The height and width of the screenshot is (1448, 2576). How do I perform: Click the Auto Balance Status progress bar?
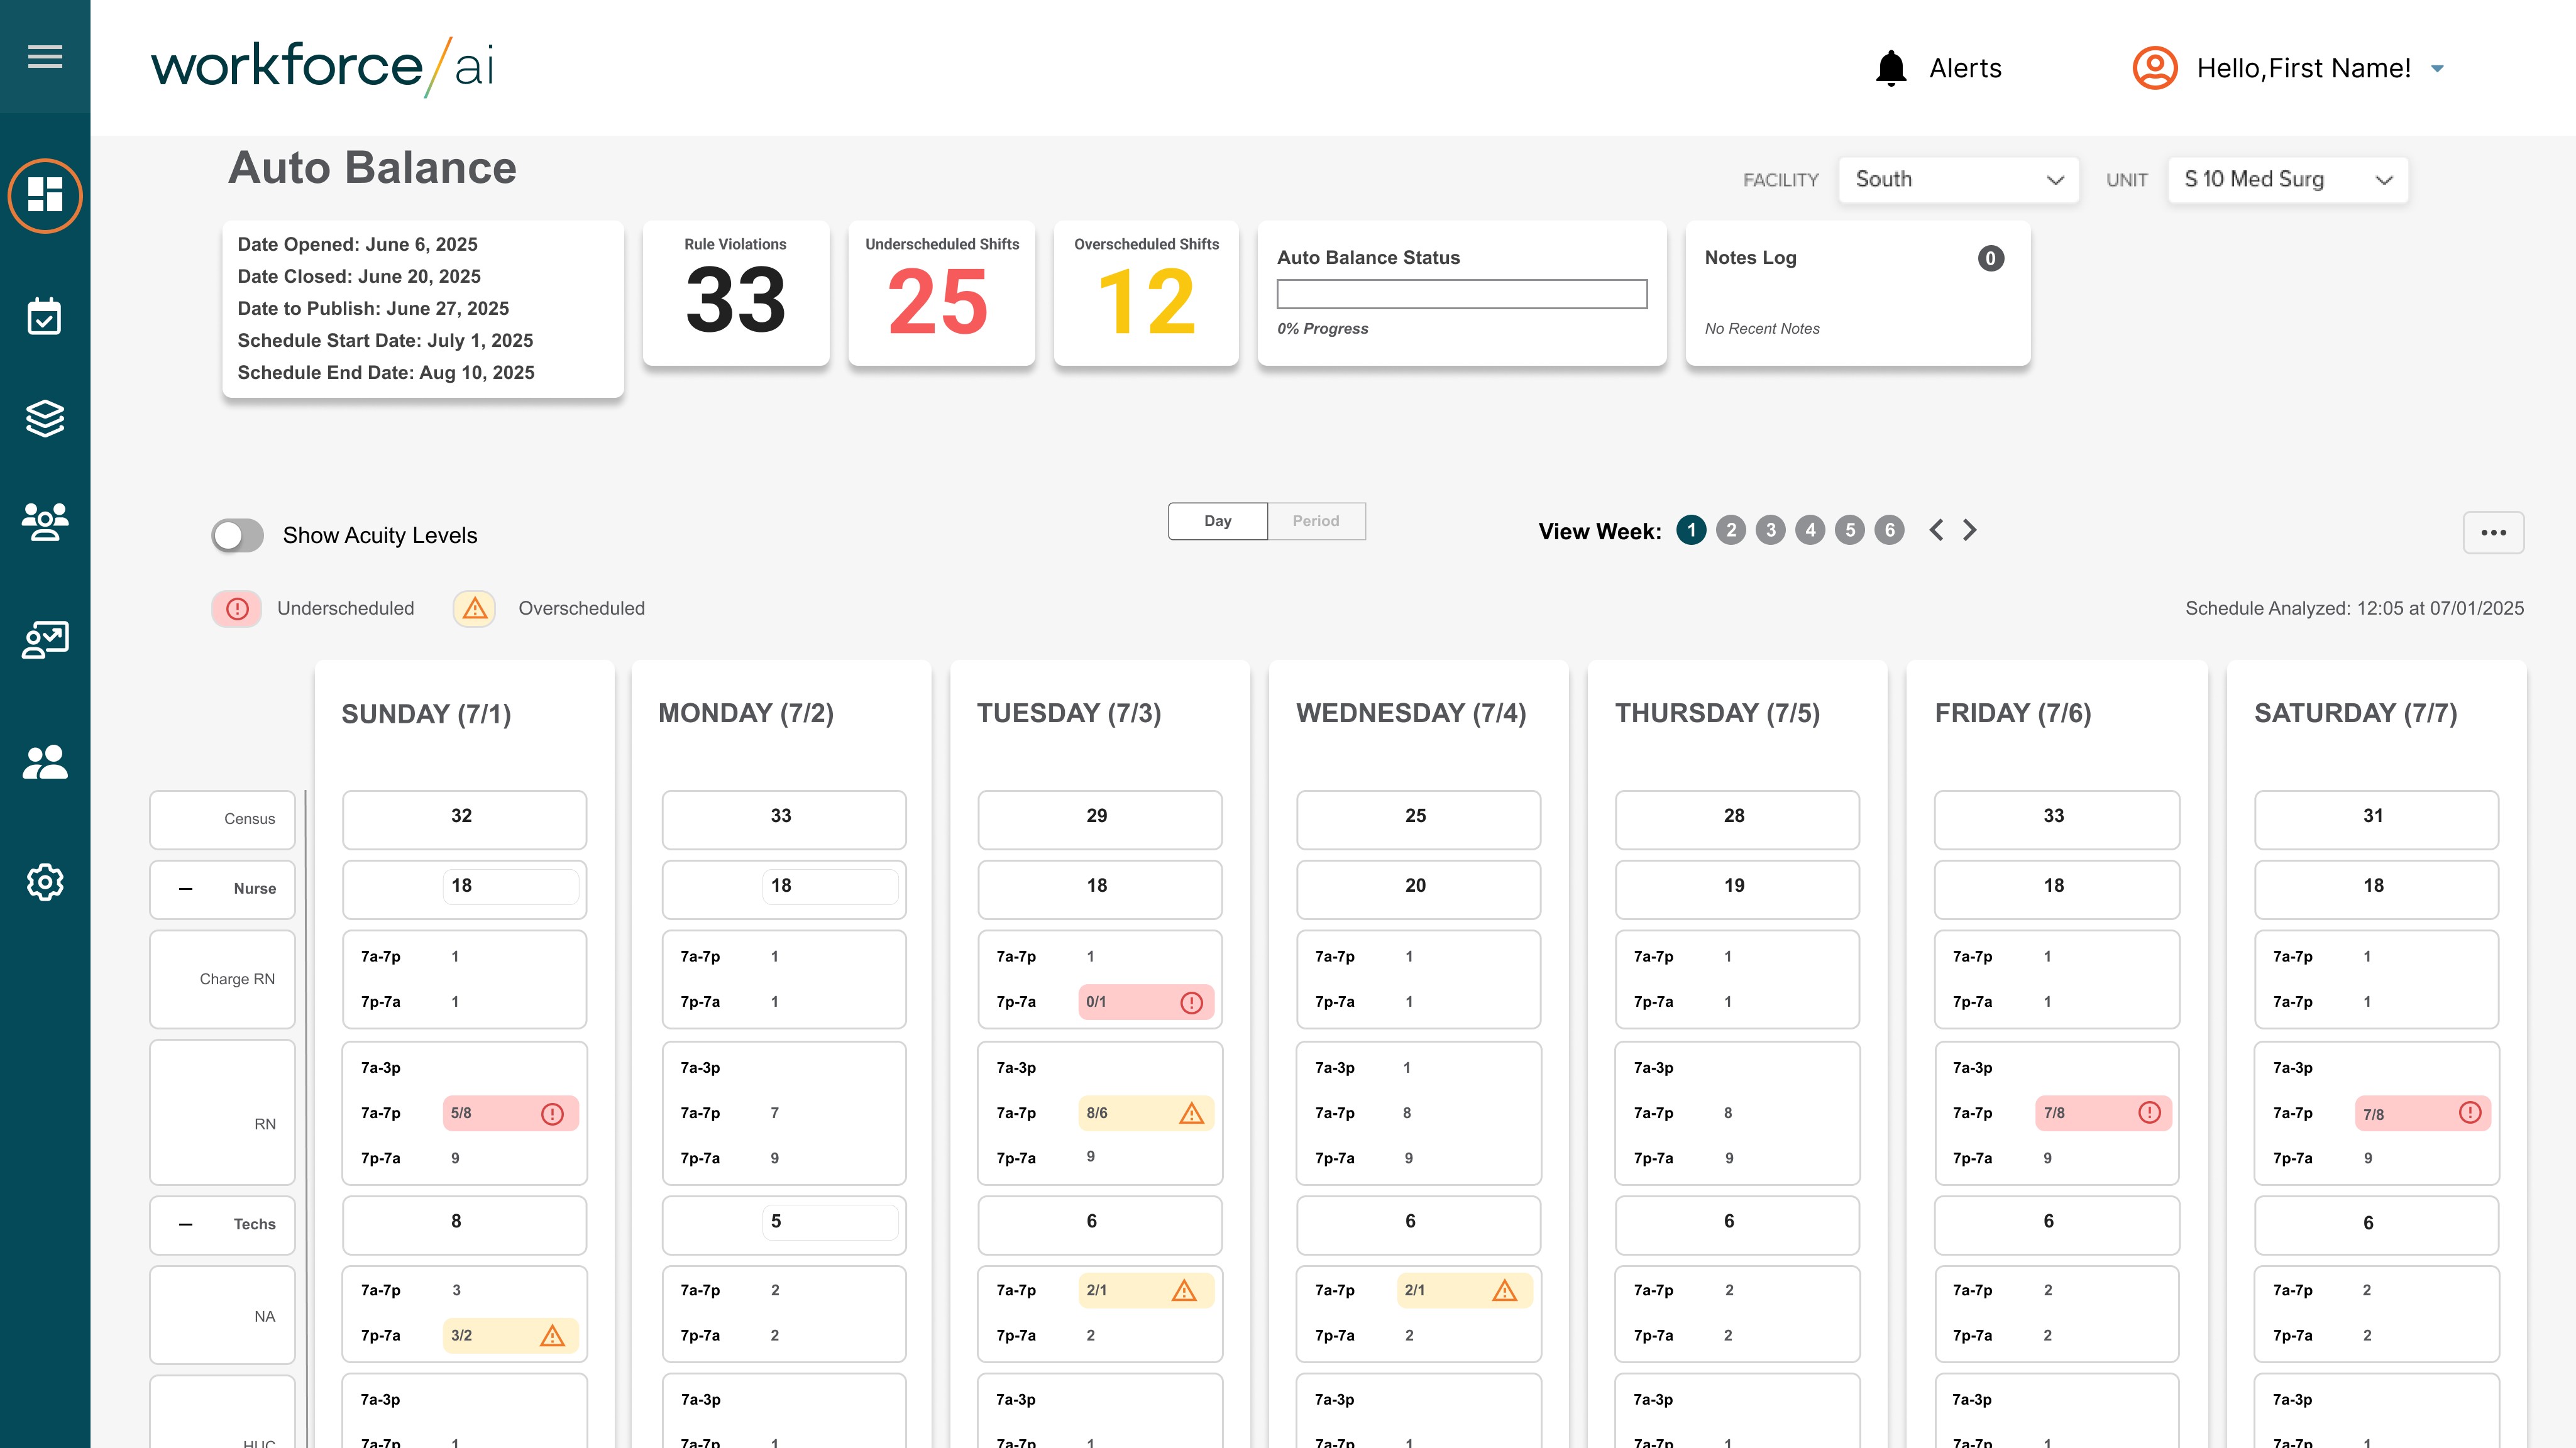point(1461,294)
